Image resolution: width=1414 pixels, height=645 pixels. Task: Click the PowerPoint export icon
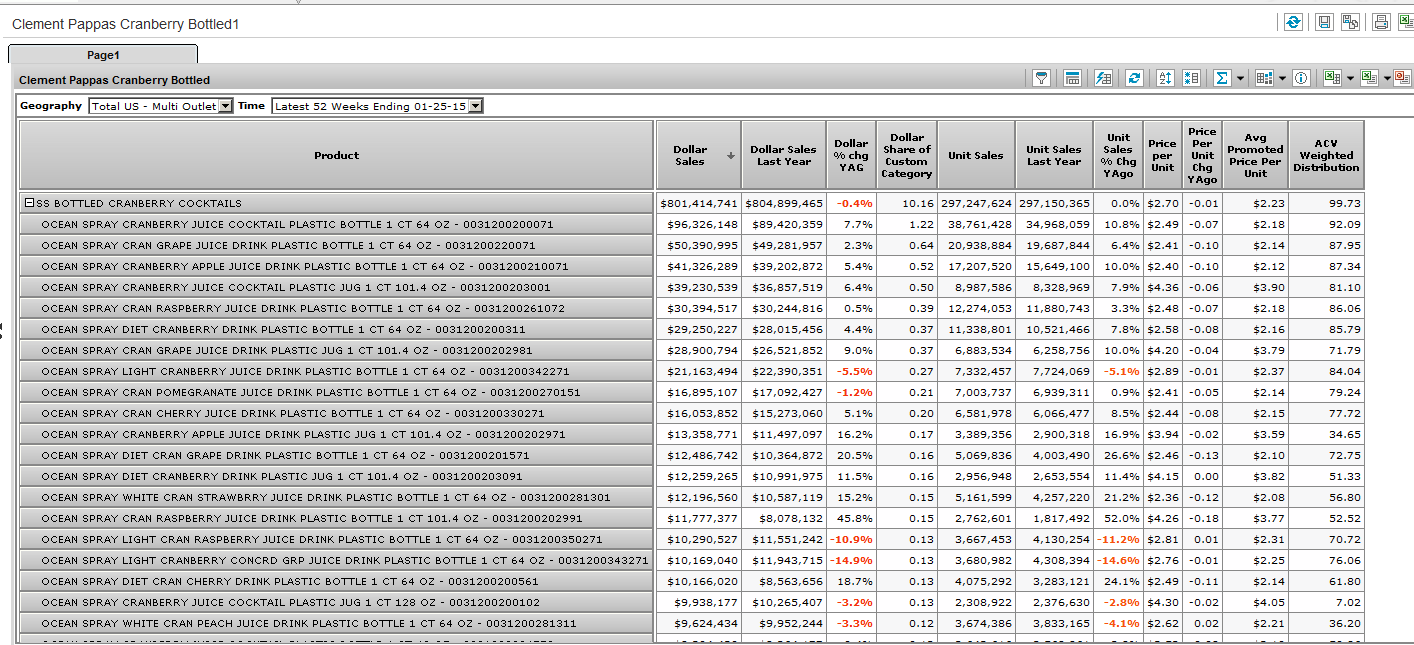pyautogui.click(x=1402, y=78)
